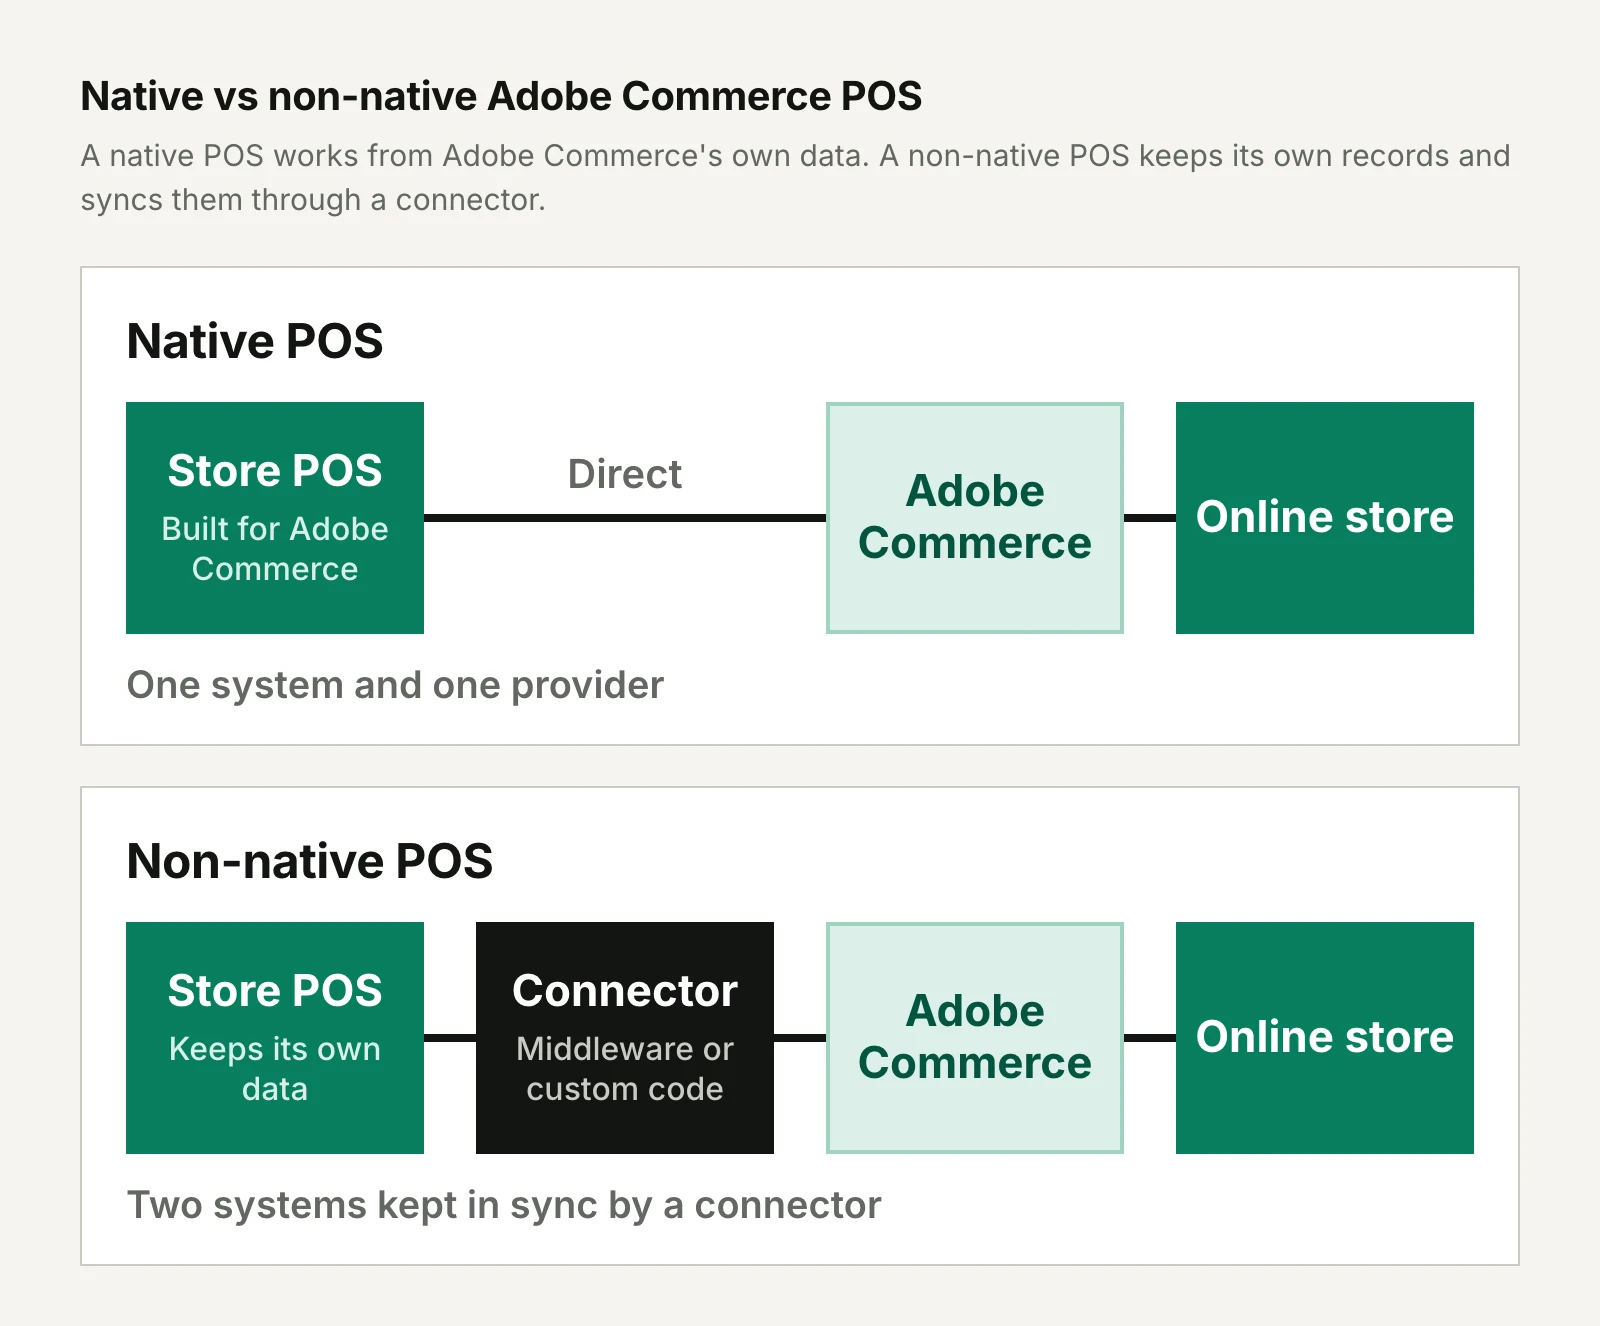This screenshot has width=1600, height=1326.
Task: Click the 'Non-native POS' section heading
Action: click(310, 861)
